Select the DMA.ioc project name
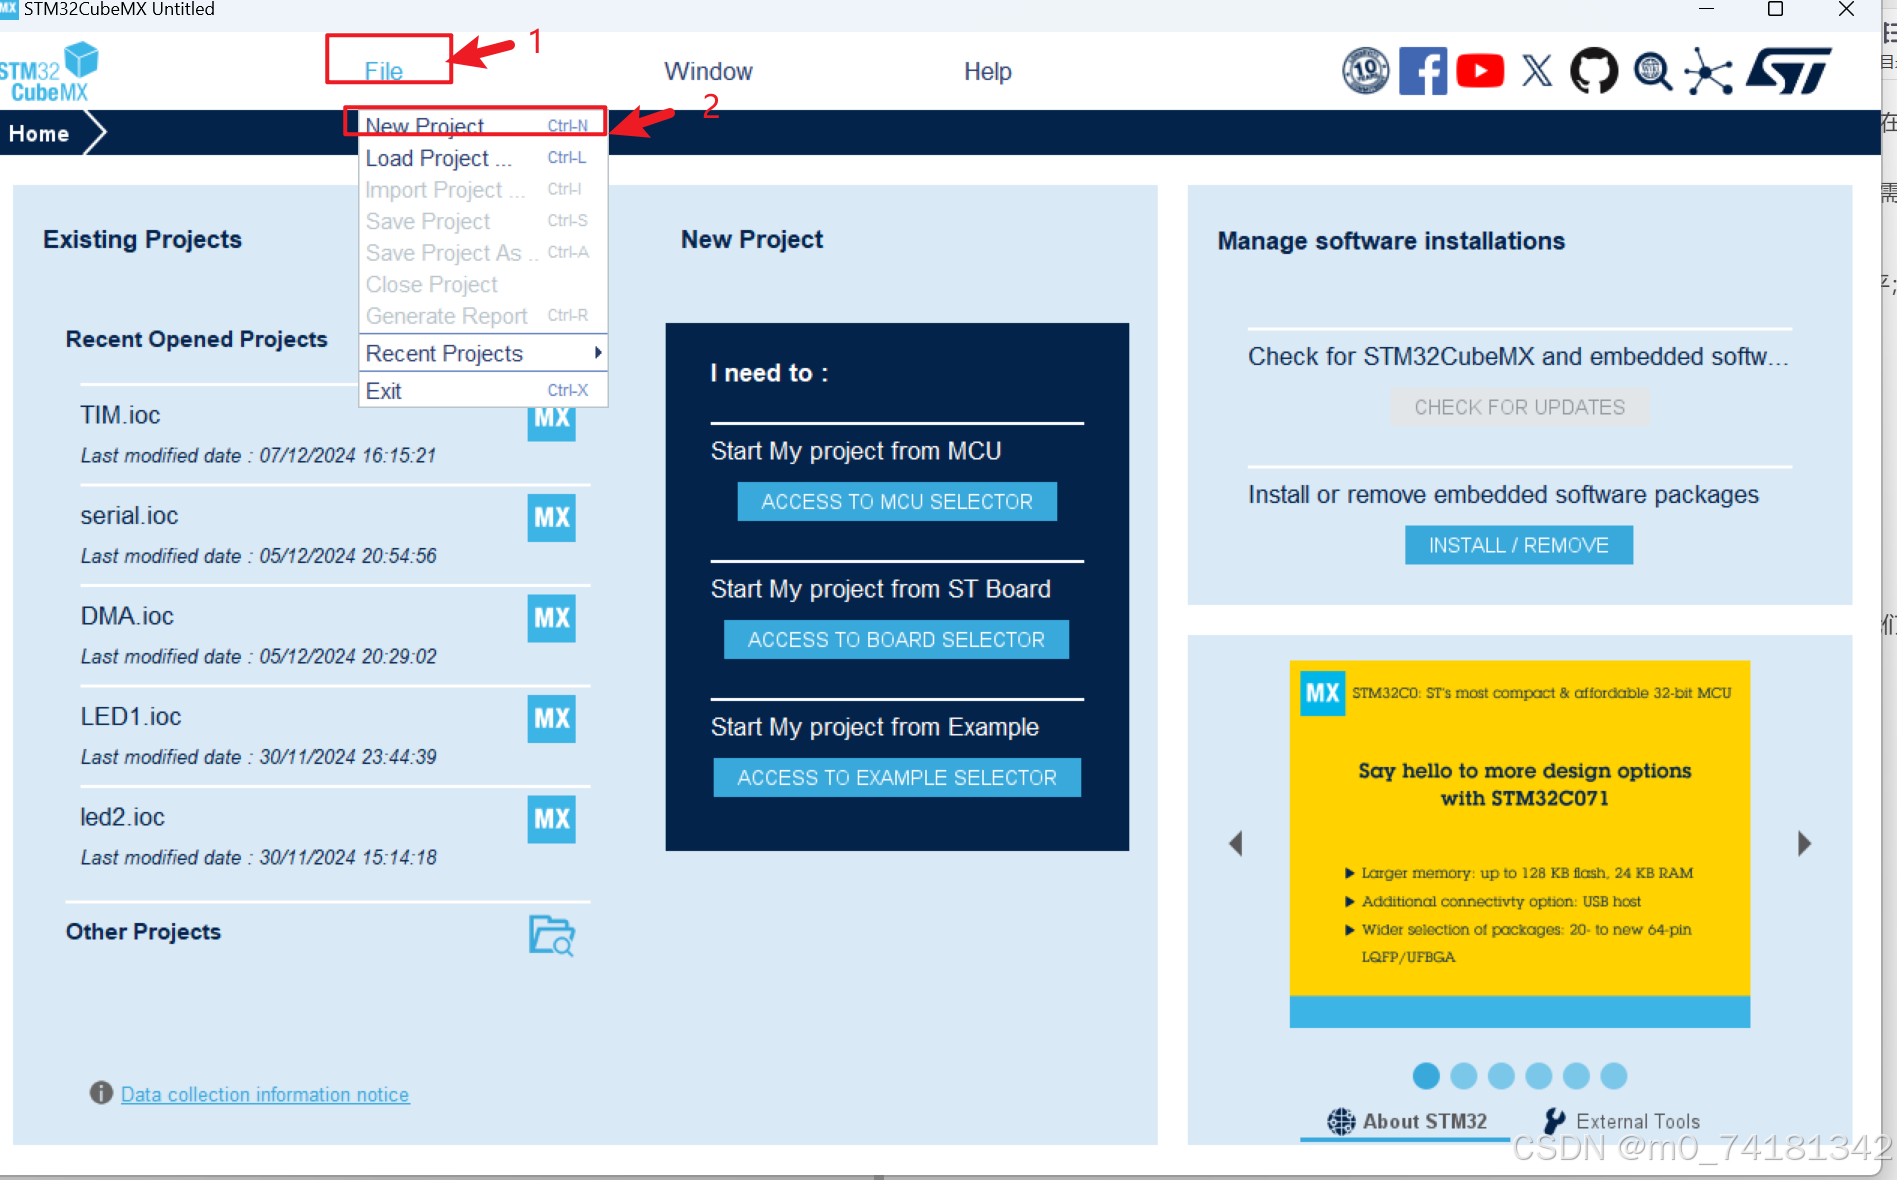1897x1180 pixels. (x=127, y=616)
